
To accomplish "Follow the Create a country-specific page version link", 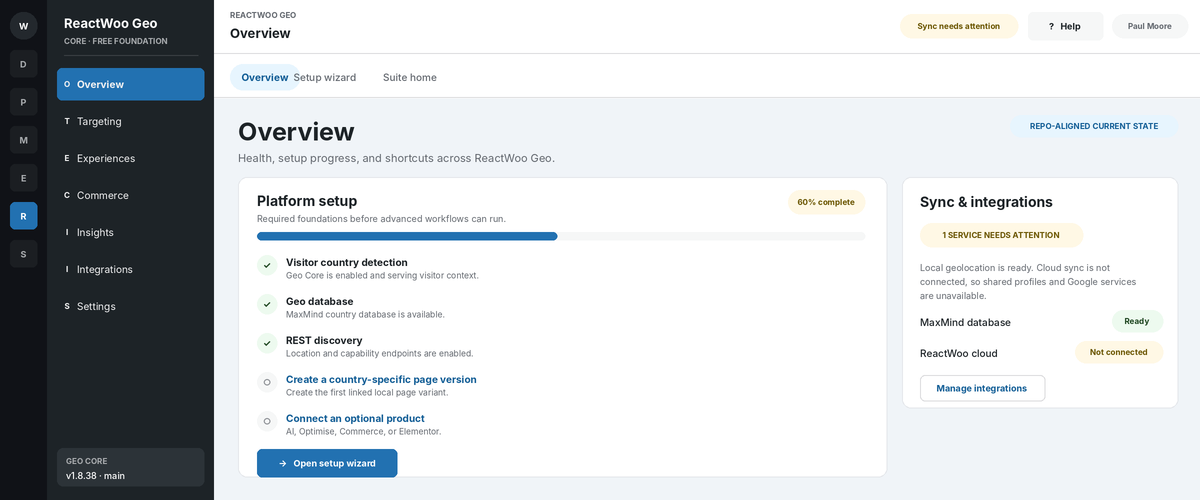I will click(x=381, y=379).
